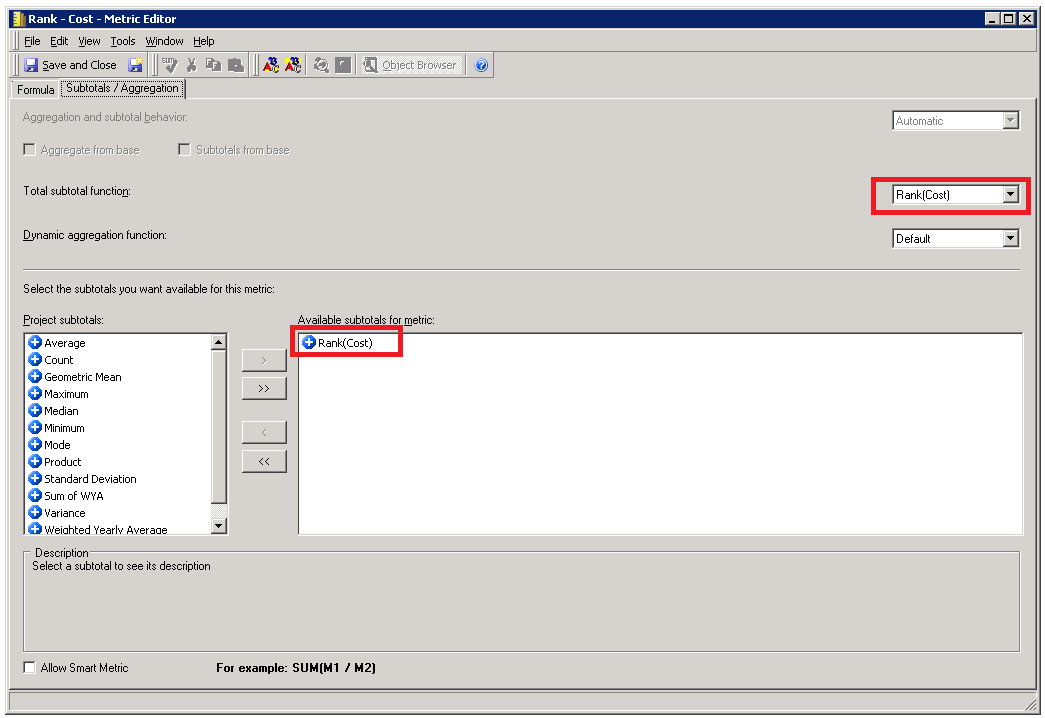Image resolution: width=1045 pixels, height=718 pixels.
Task: Click the Save and Close toolbar button
Action: coord(70,65)
